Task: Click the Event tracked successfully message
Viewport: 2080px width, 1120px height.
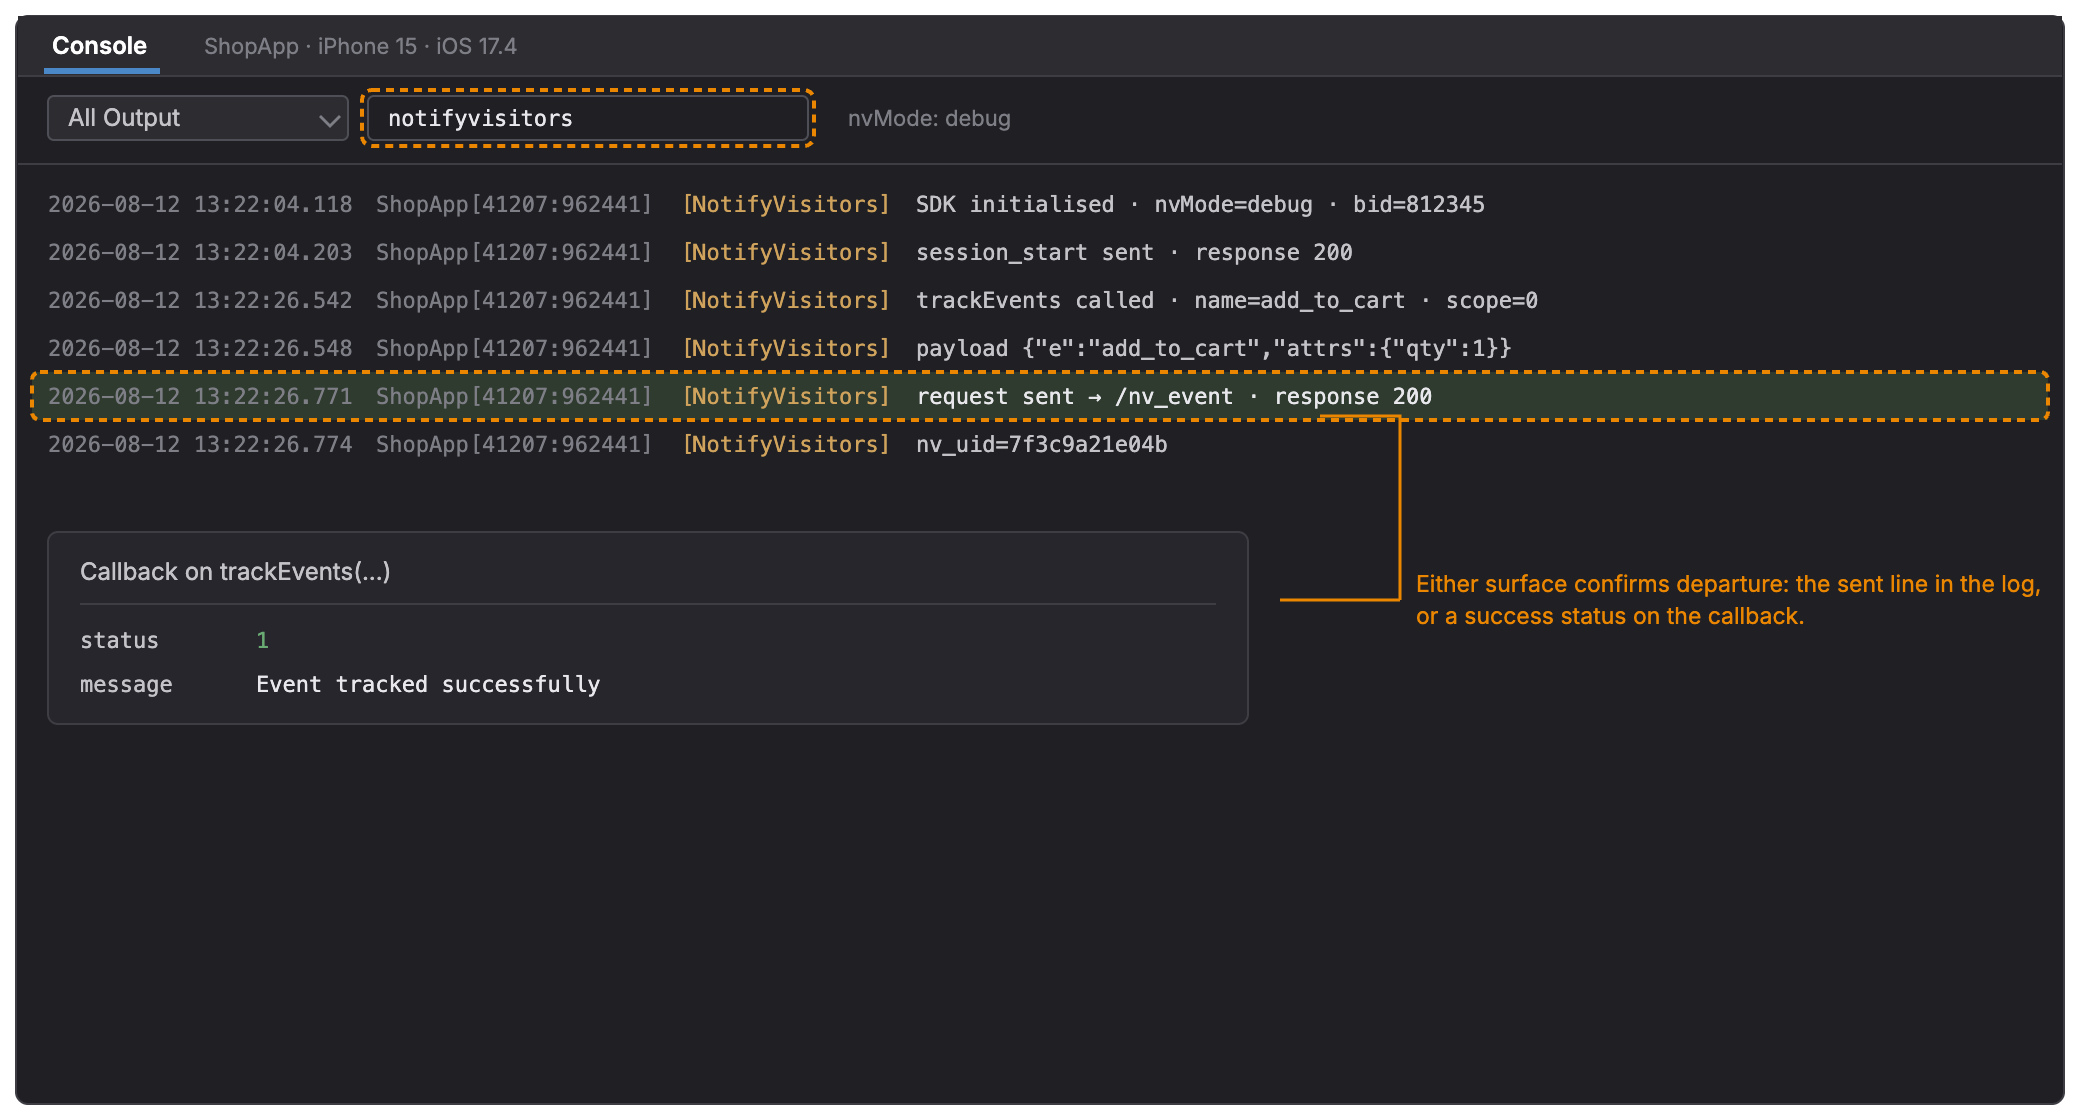Action: point(428,684)
